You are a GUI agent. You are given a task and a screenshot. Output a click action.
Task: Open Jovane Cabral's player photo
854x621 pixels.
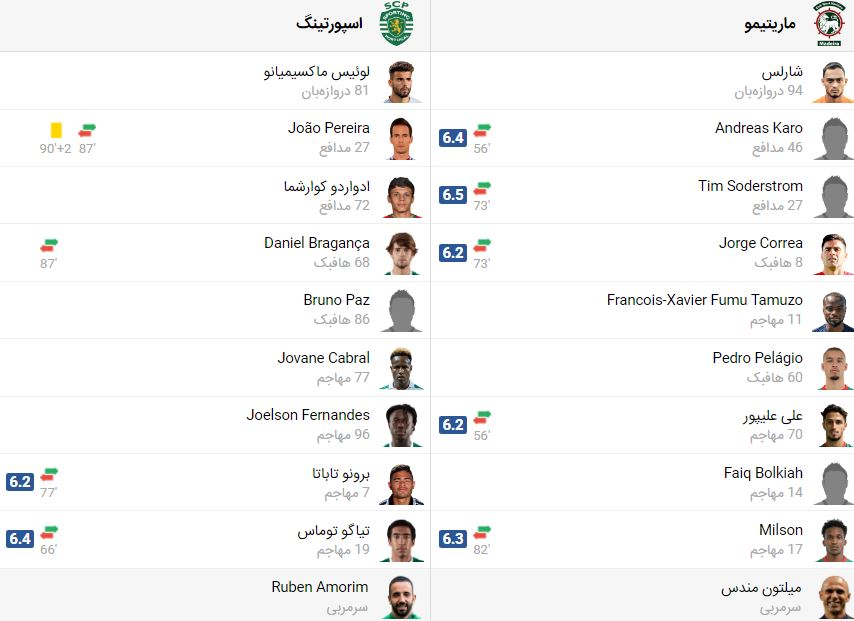click(402, 368)
